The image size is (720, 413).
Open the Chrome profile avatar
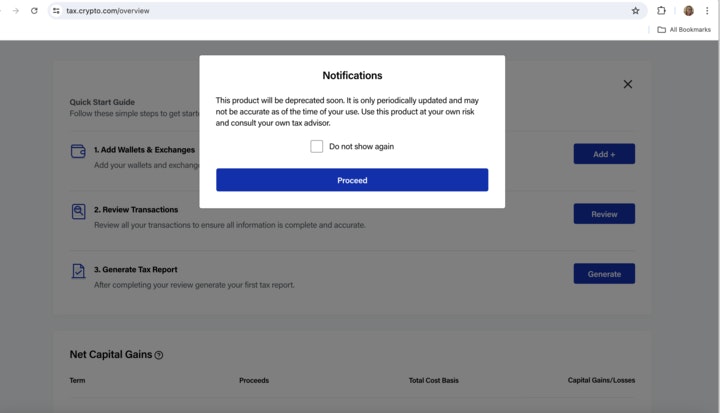[x=688, y=11]
